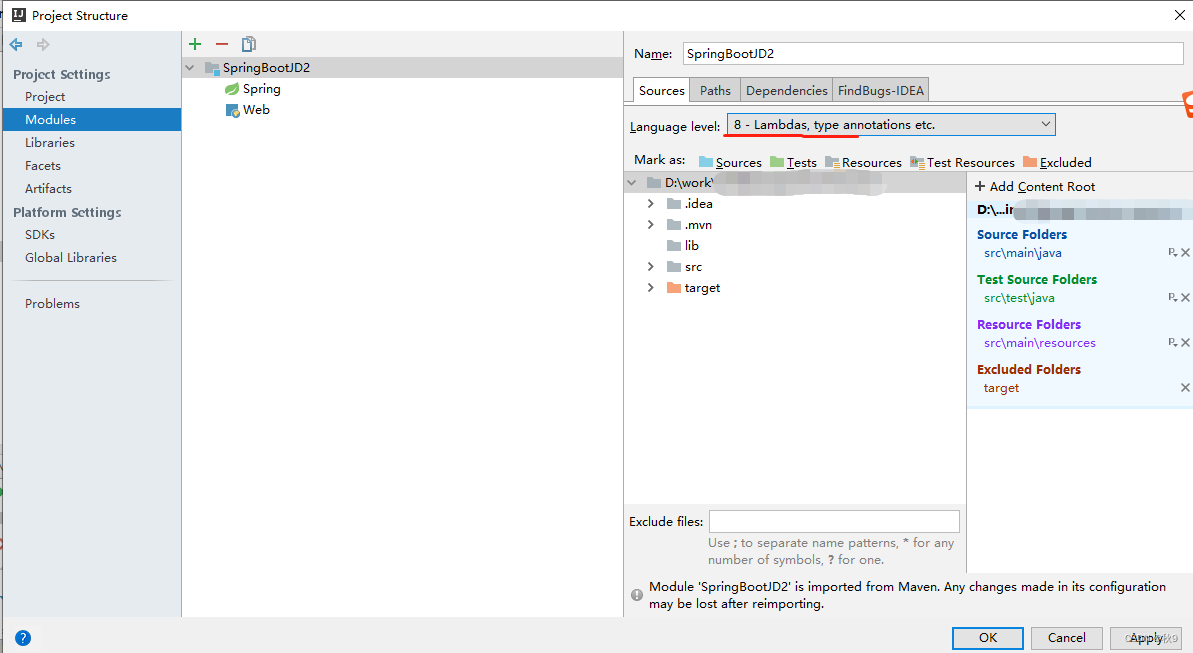The image size is (1193, 653).
Task: Select the Spring facet leaf icon
Action: click(x=231, y=89)
